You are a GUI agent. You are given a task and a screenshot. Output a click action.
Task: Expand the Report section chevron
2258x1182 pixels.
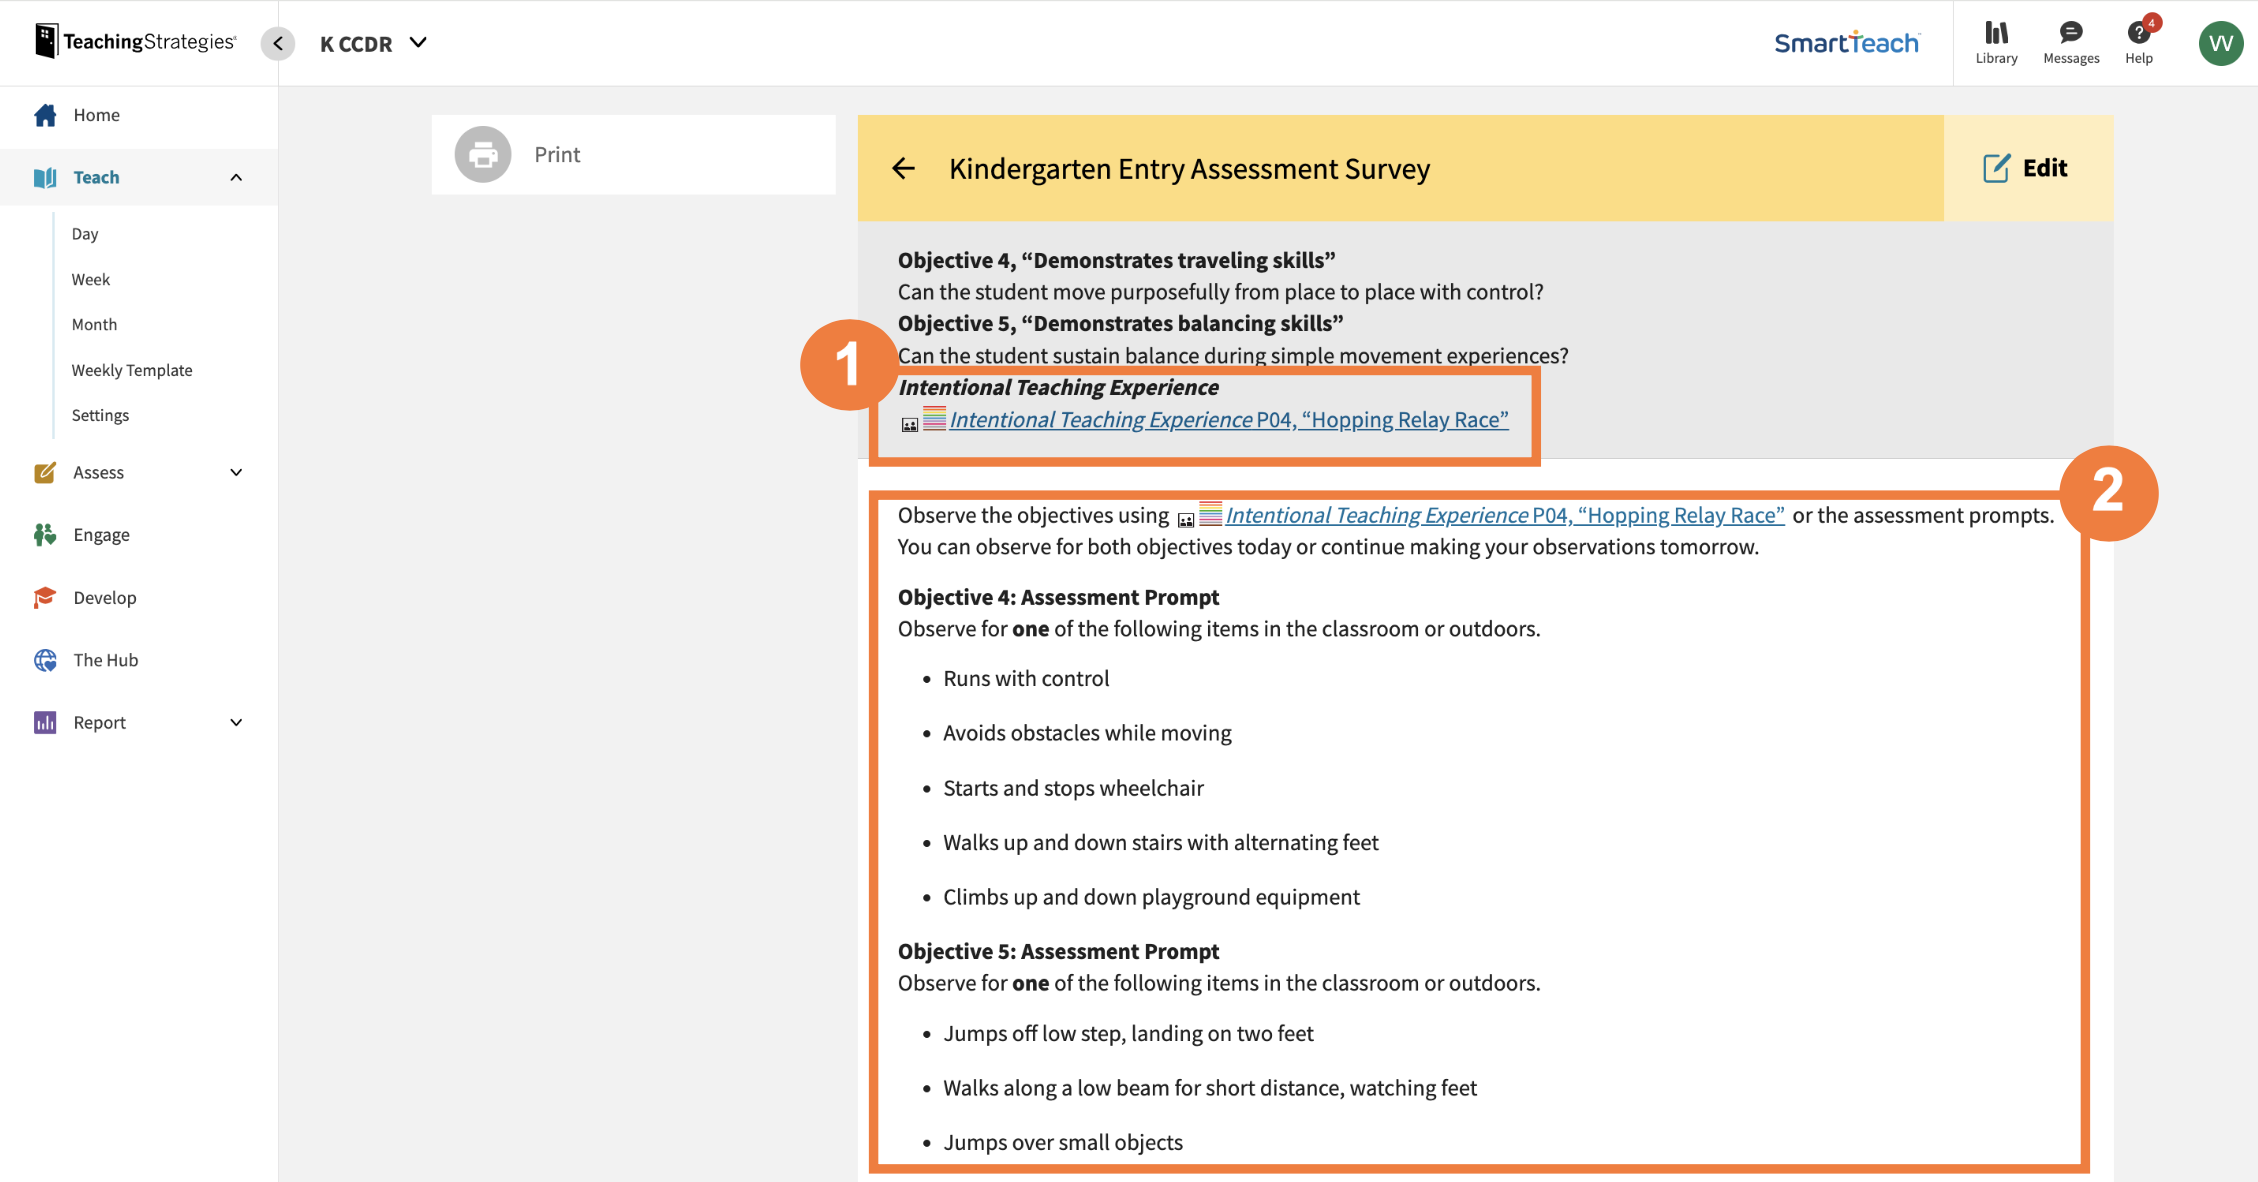[x=236, y=721]
